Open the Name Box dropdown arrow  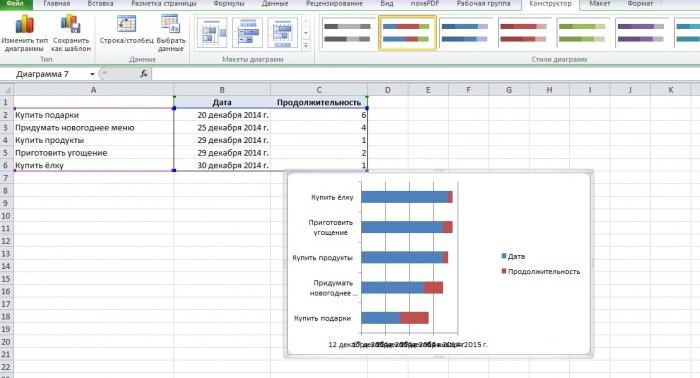click(92, 74)
